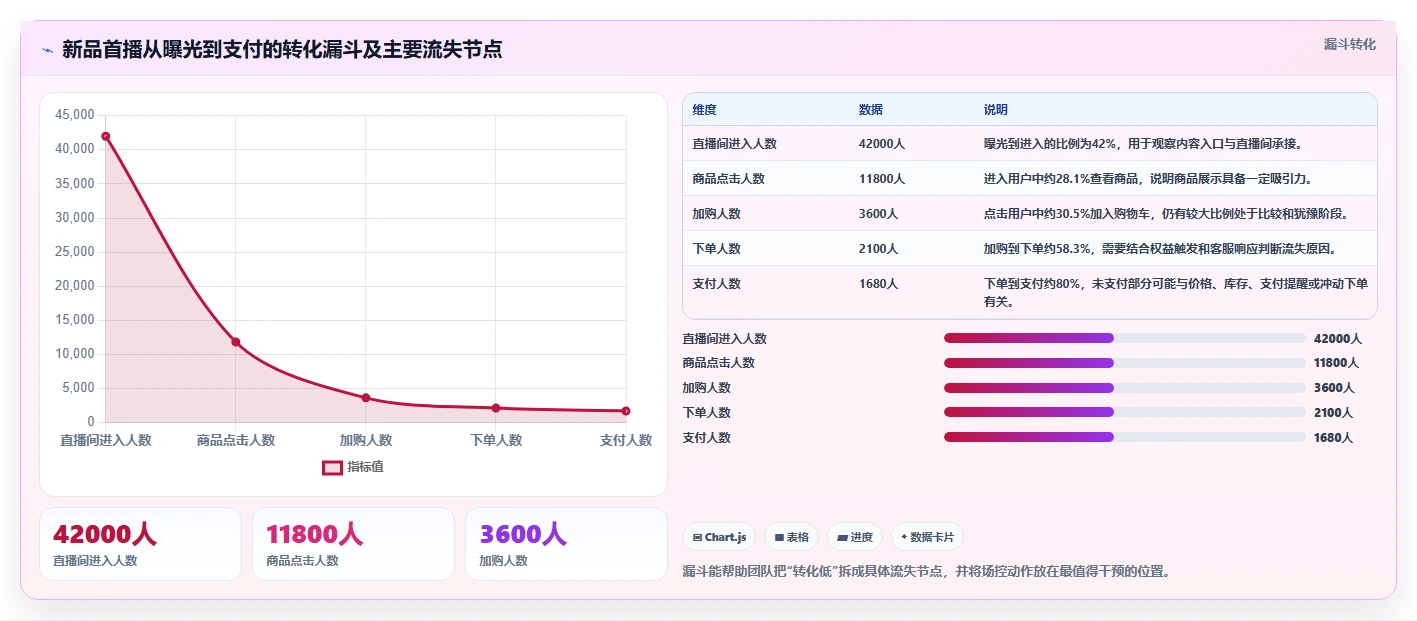Click the chart data point for 加购人数

(366, 398)
